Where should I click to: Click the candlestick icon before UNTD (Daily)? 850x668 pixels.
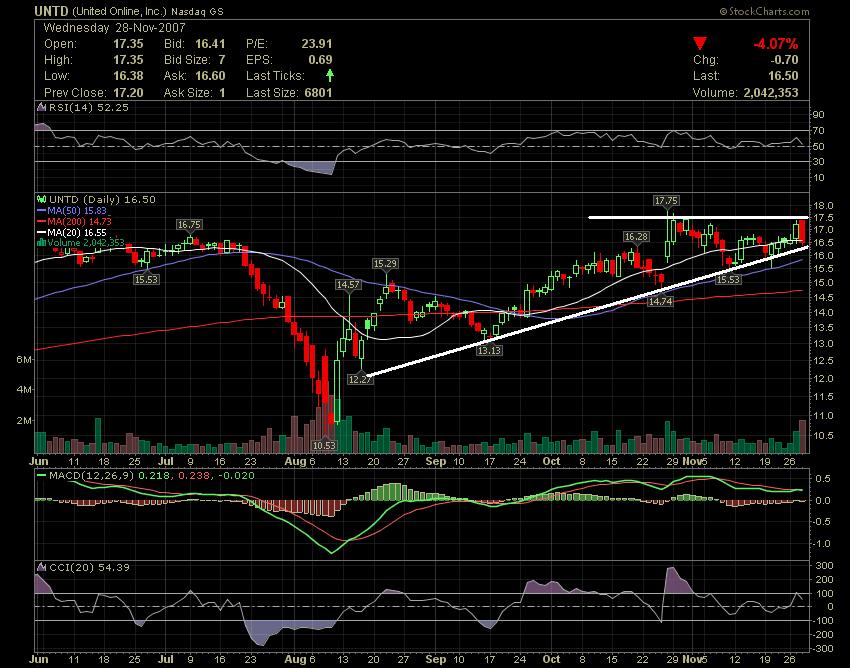41,199
